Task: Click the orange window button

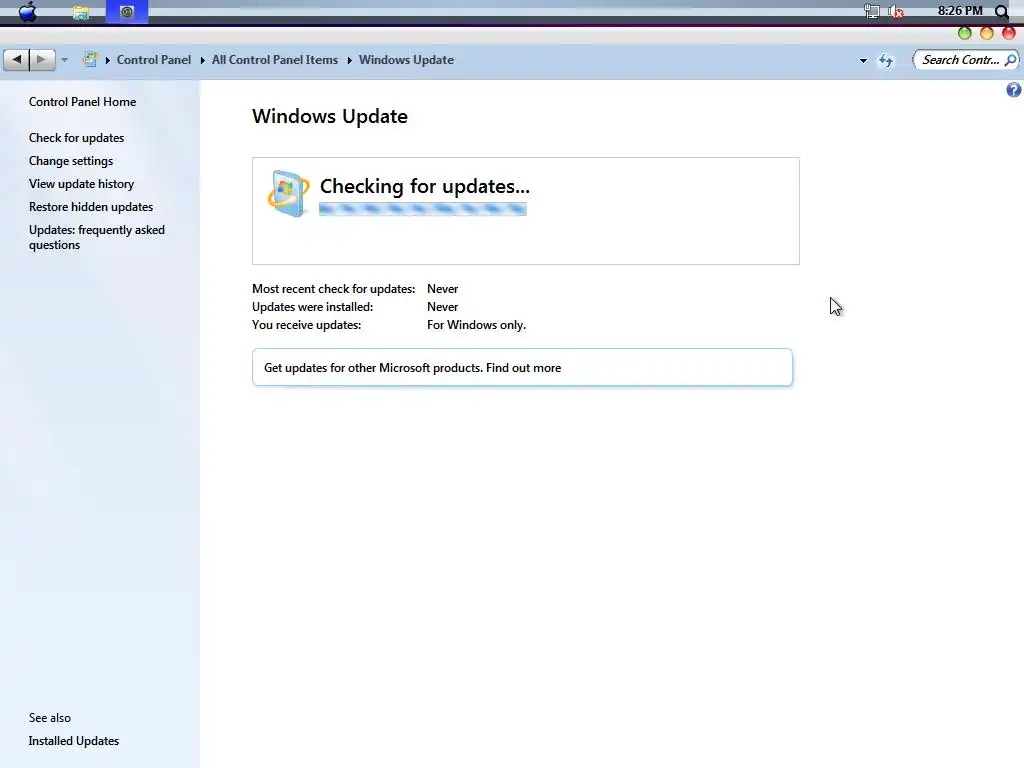Action: pyautogui.click(x=987, y=33)
